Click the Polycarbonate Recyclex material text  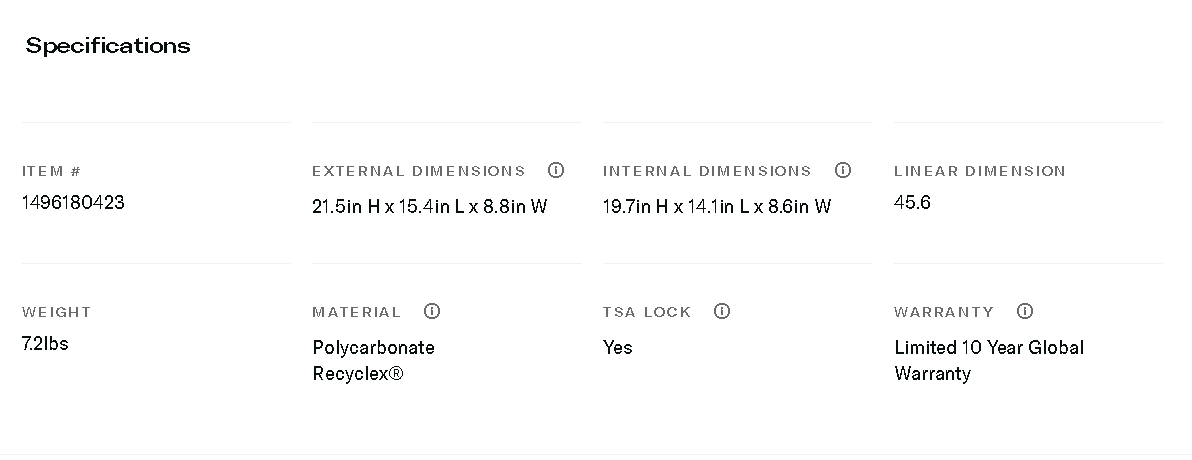(x=373, y=361)
